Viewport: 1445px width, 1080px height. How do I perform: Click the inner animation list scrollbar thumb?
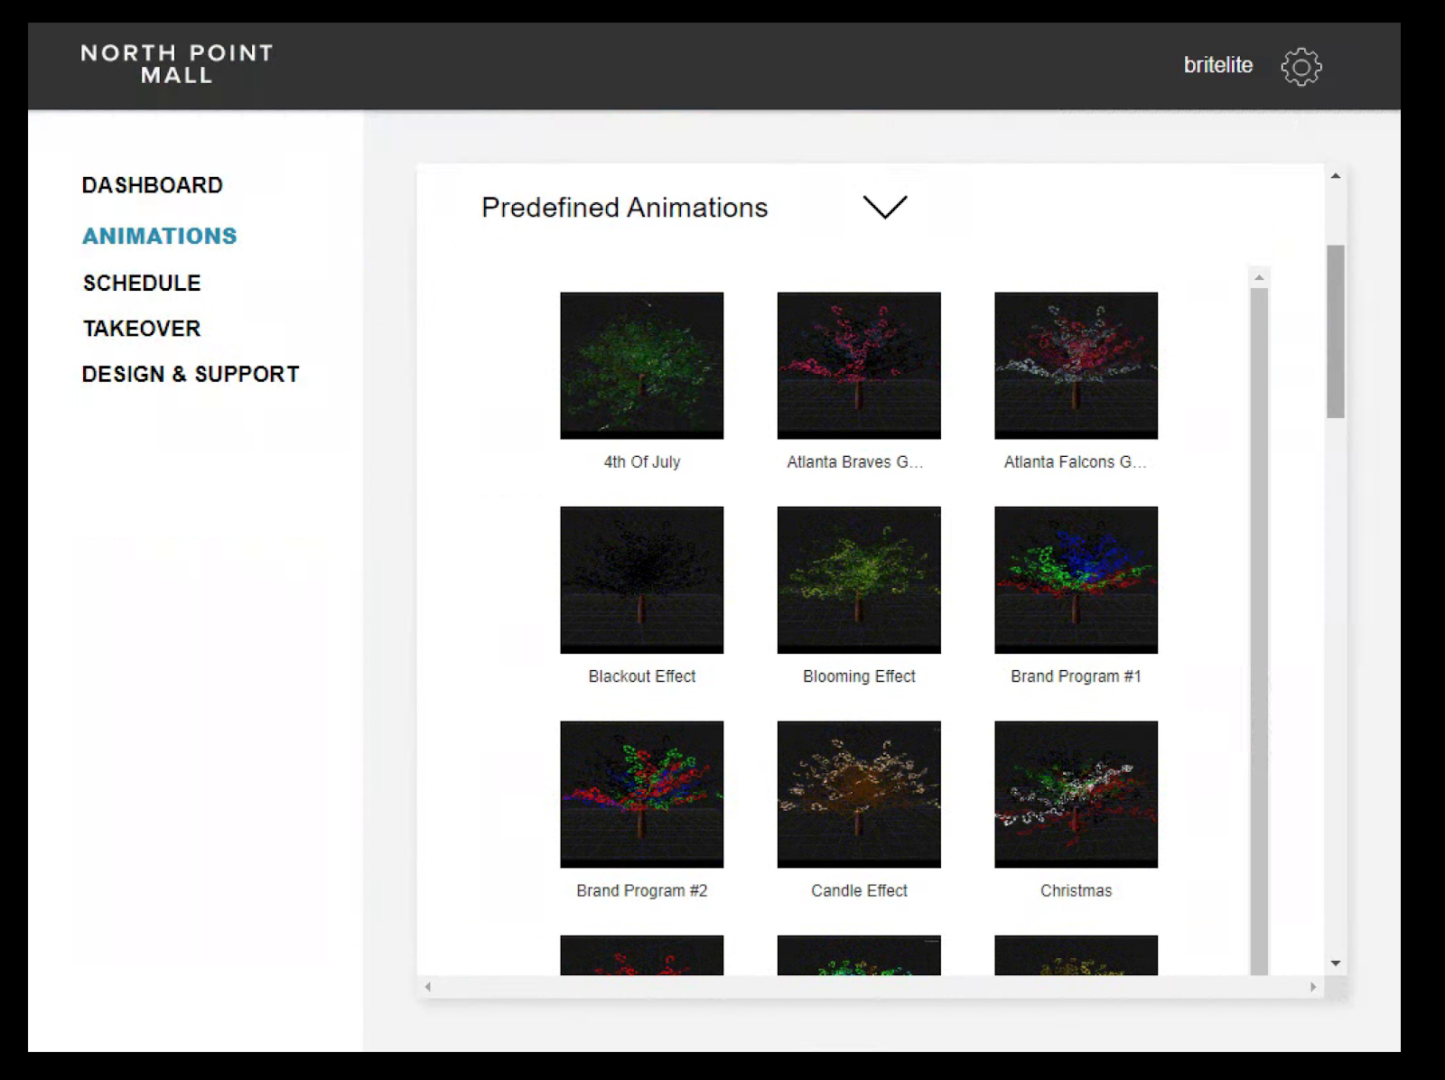click(x=1259, y=631)
